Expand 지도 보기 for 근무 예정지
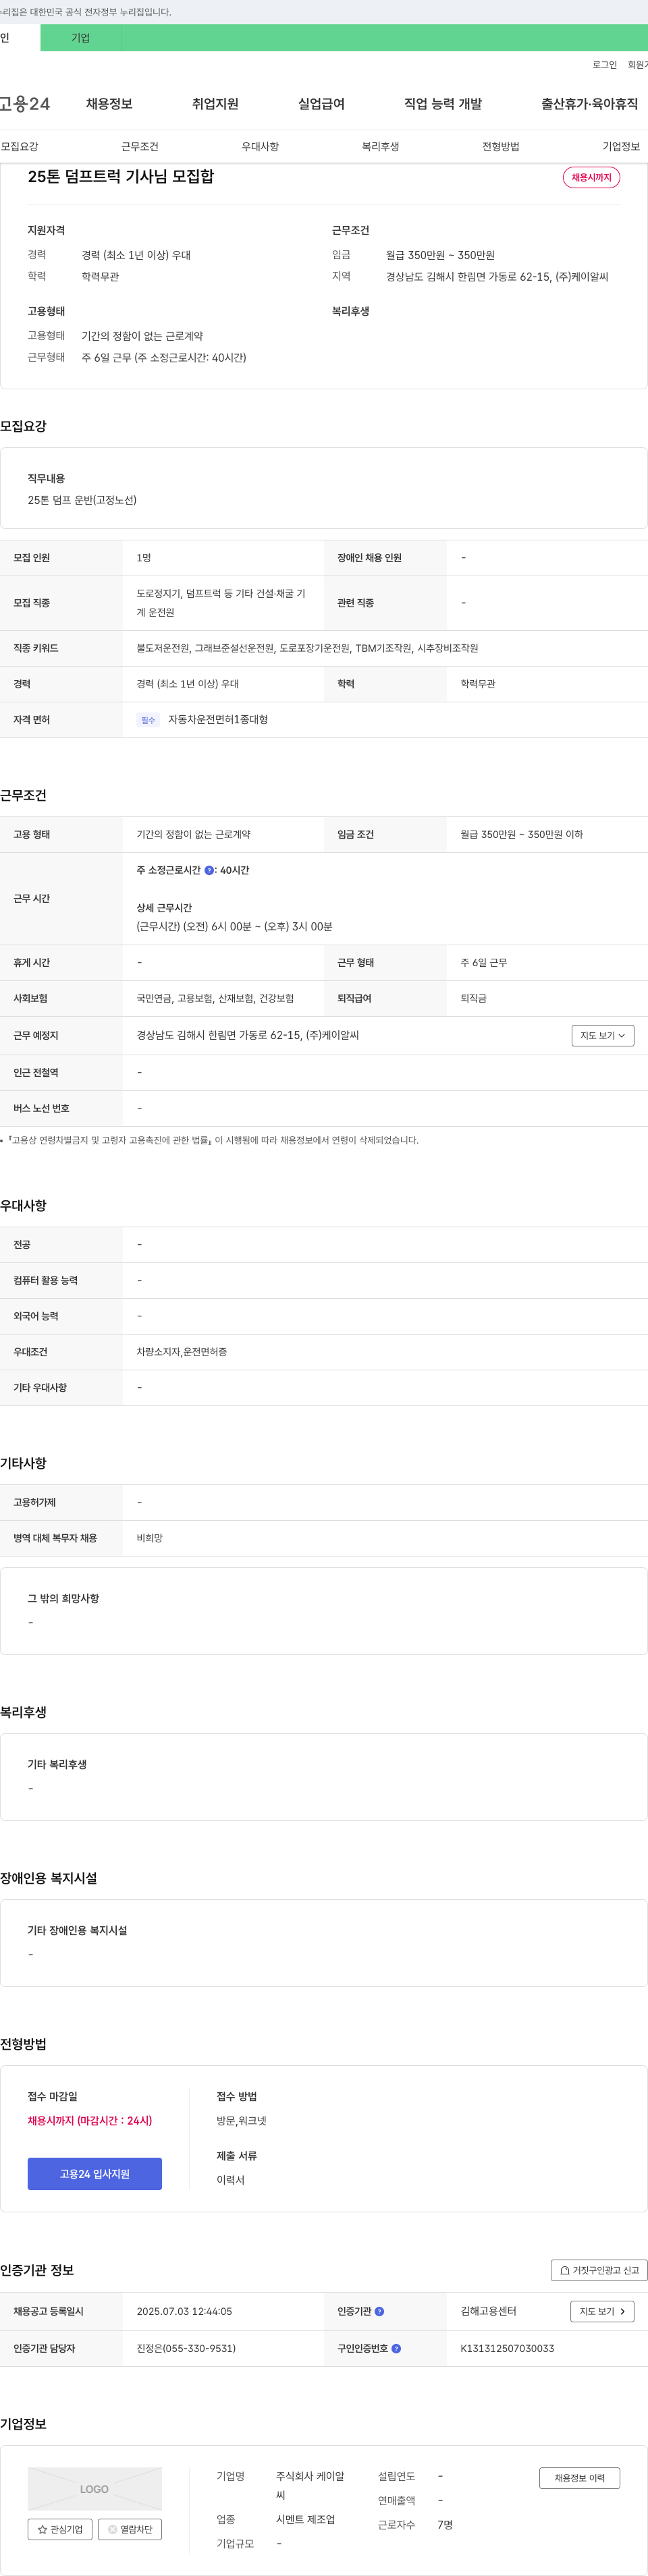Viewport: 648px width, 2576px height. pyautogui.click(x=603, y=1036)
